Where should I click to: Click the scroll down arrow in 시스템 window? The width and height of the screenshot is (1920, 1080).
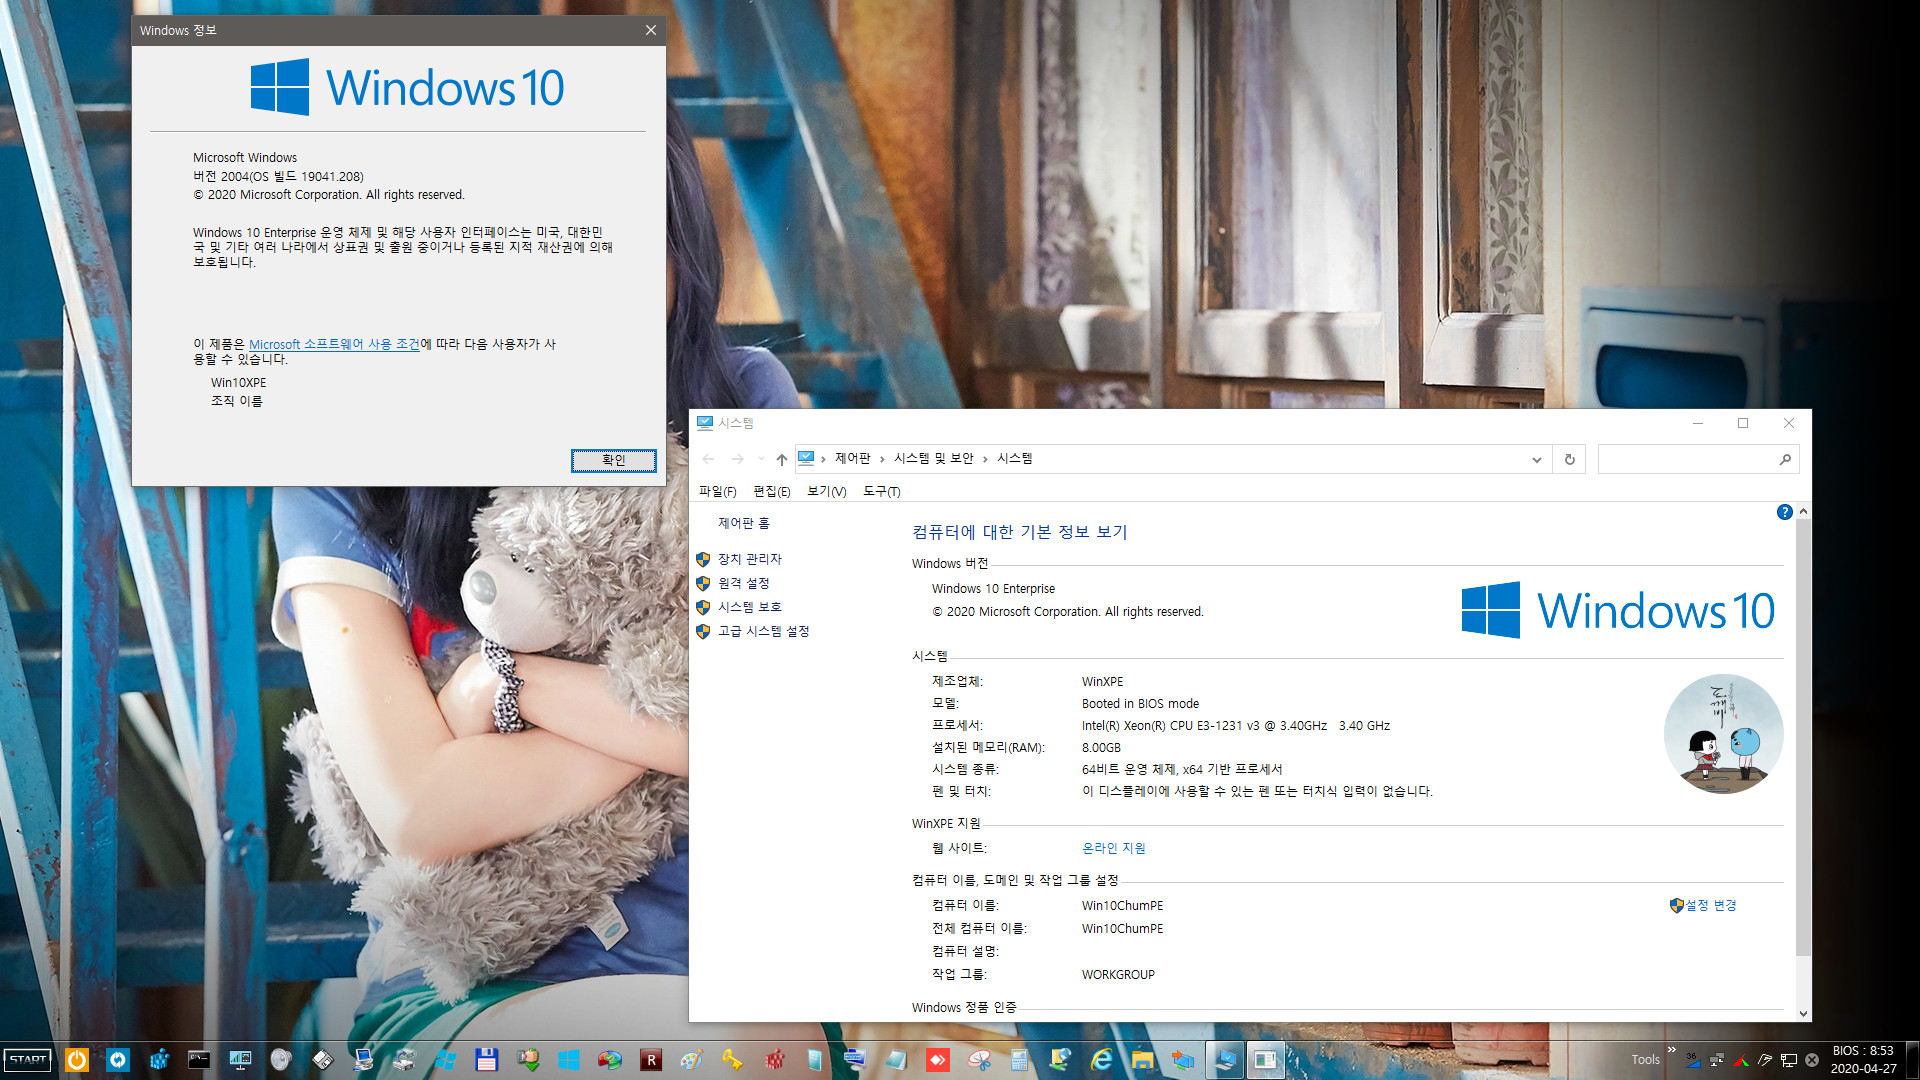(x=1803, y=1014)
